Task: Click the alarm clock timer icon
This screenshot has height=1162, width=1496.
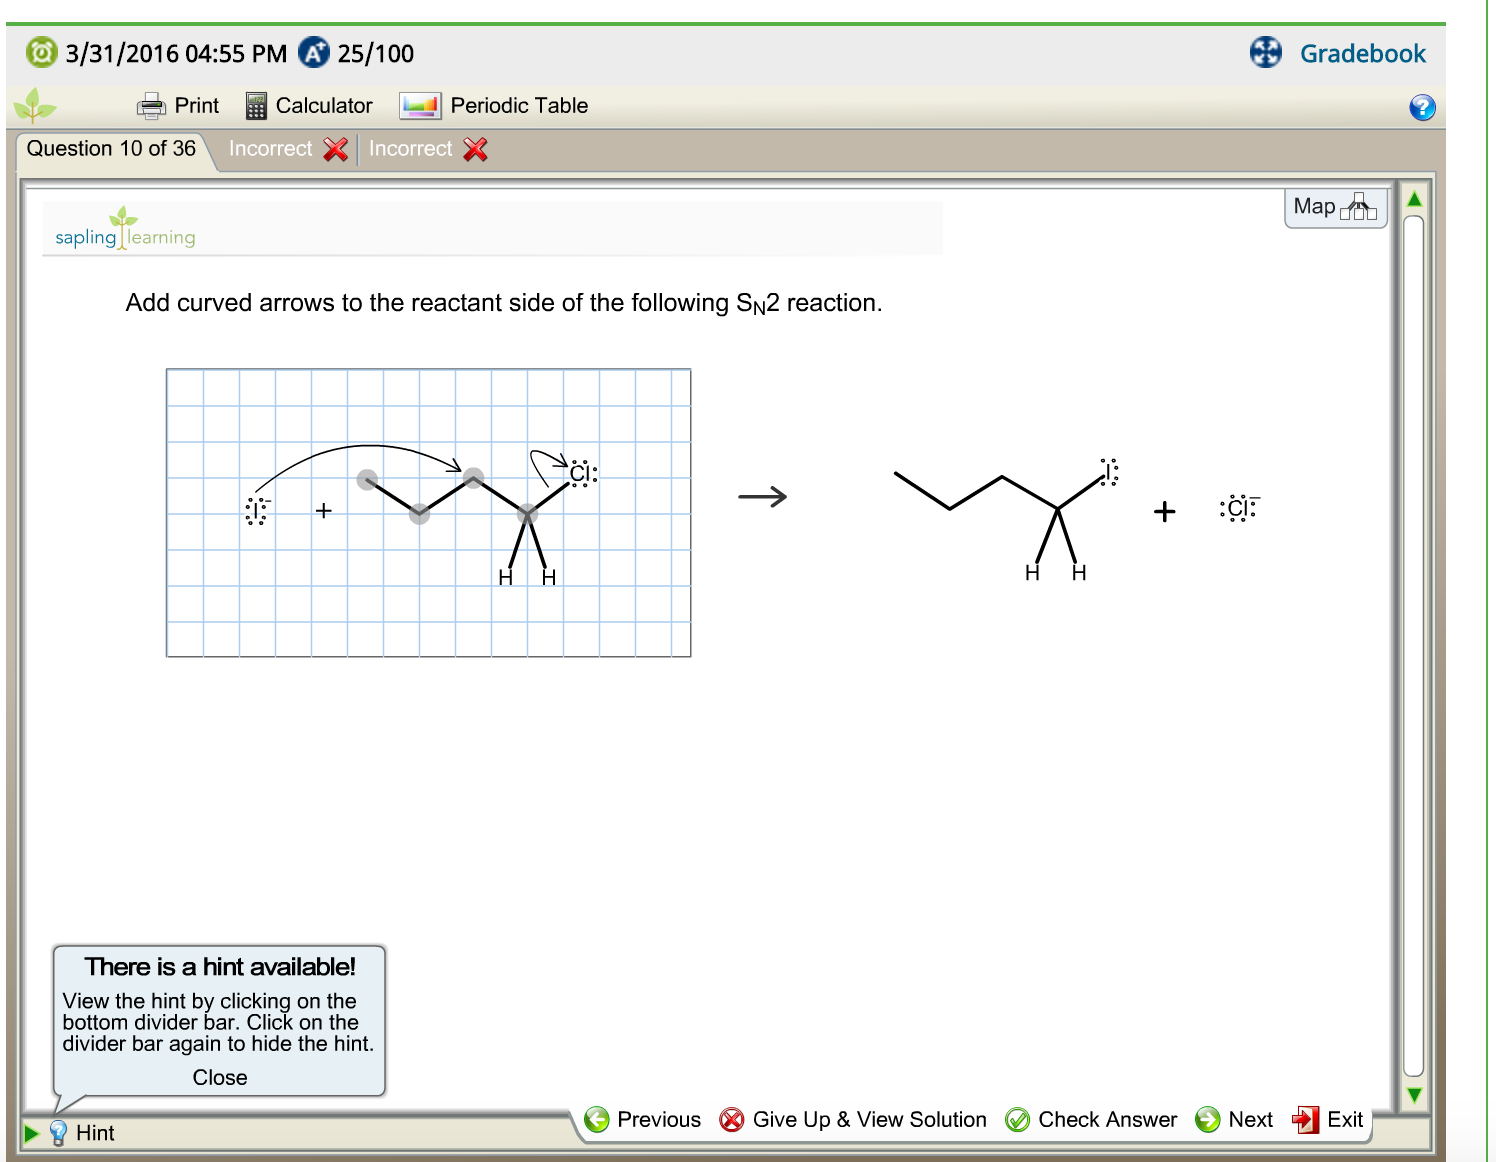Action: (x=41, y=52)
